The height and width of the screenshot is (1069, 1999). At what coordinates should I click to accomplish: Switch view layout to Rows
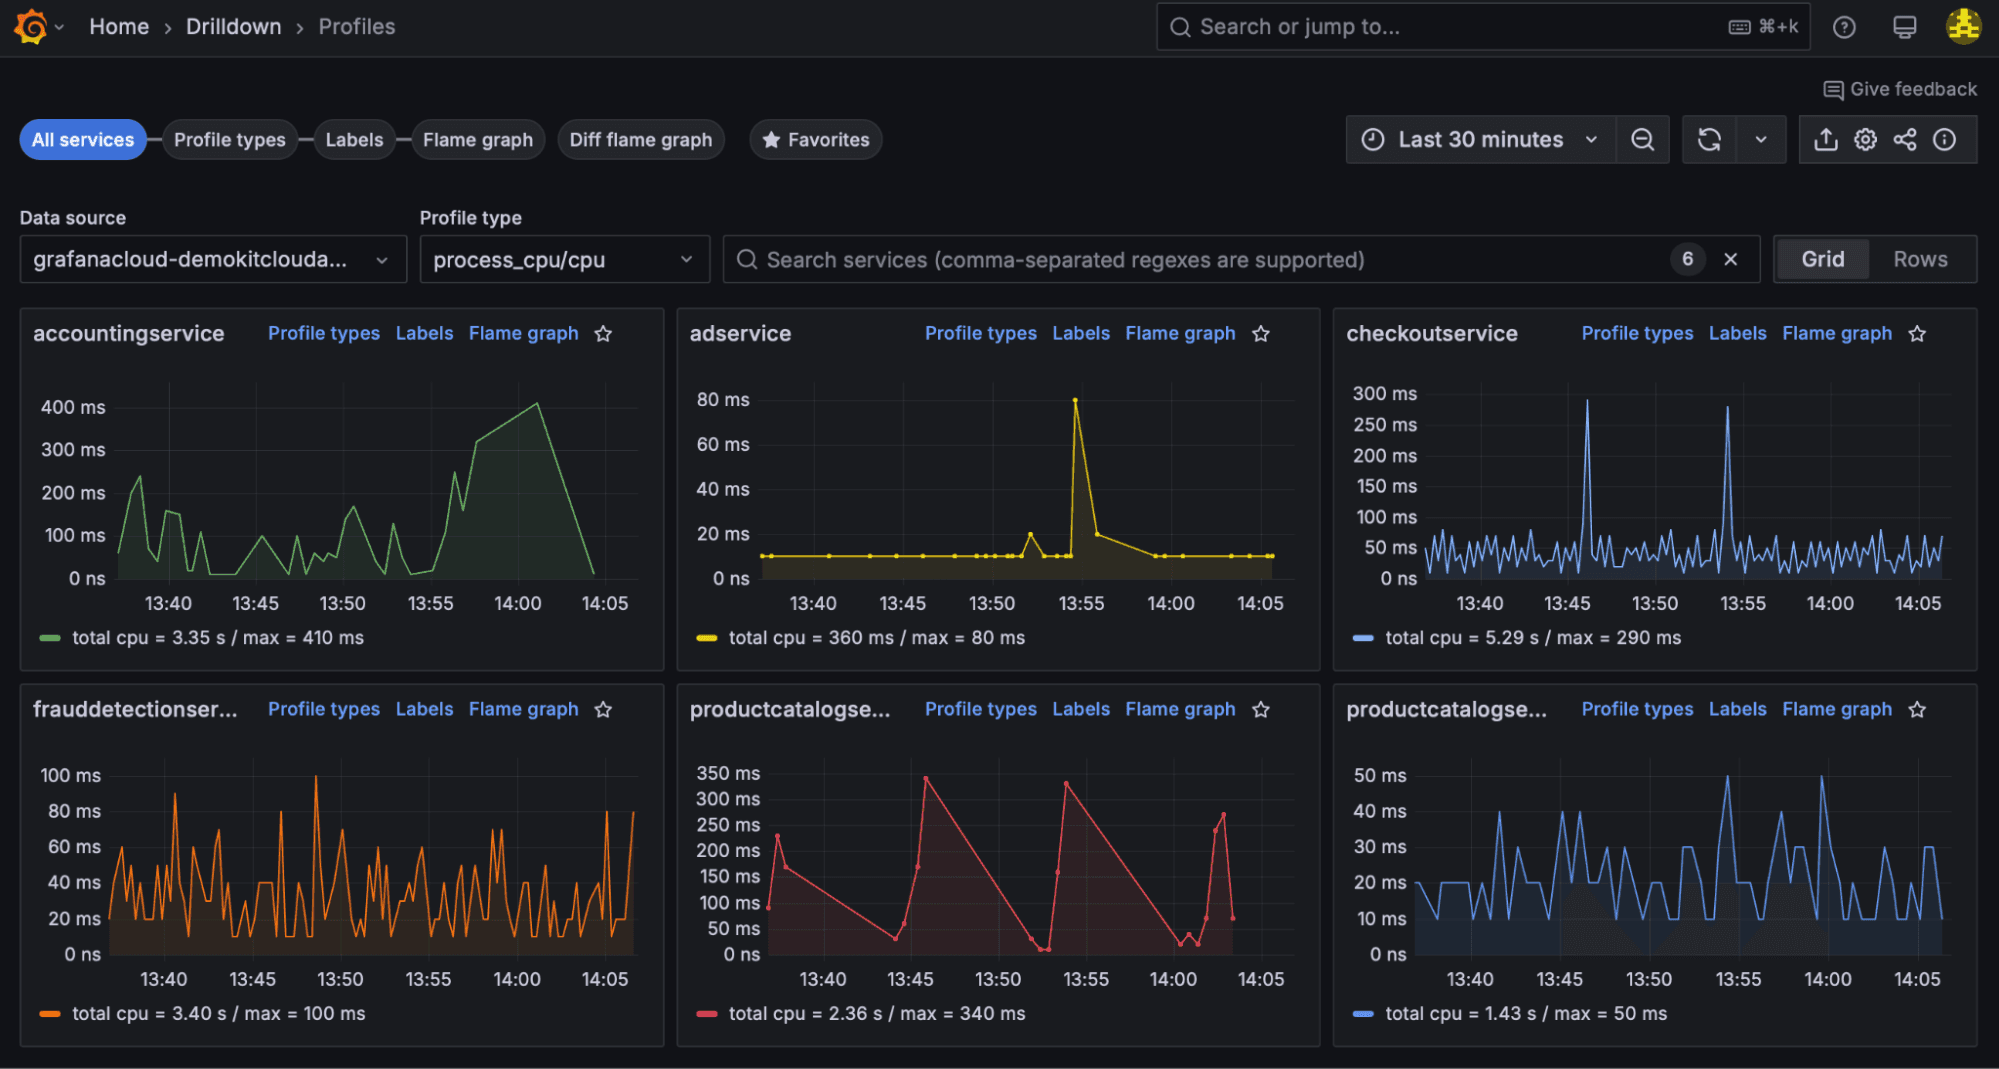[x=1919, y=259]
